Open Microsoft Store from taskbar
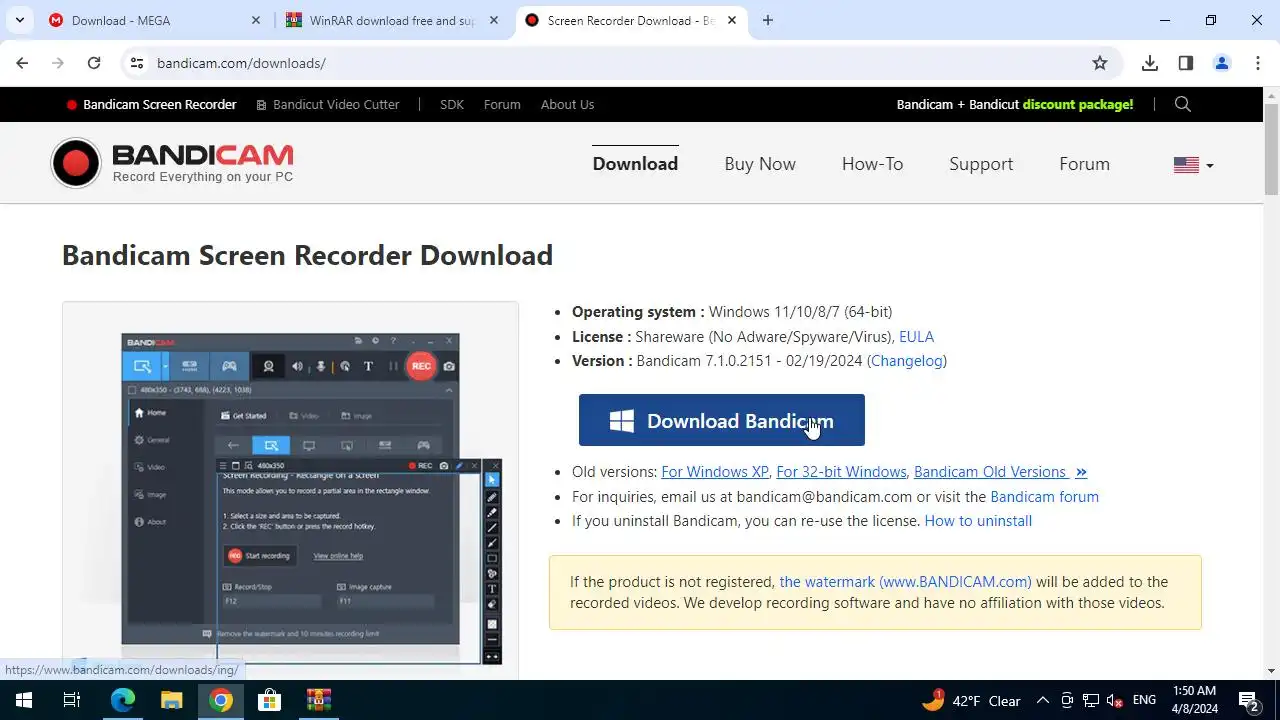Image resolution: width=1280 pixels, height=720 pixels. click(270, 700)
